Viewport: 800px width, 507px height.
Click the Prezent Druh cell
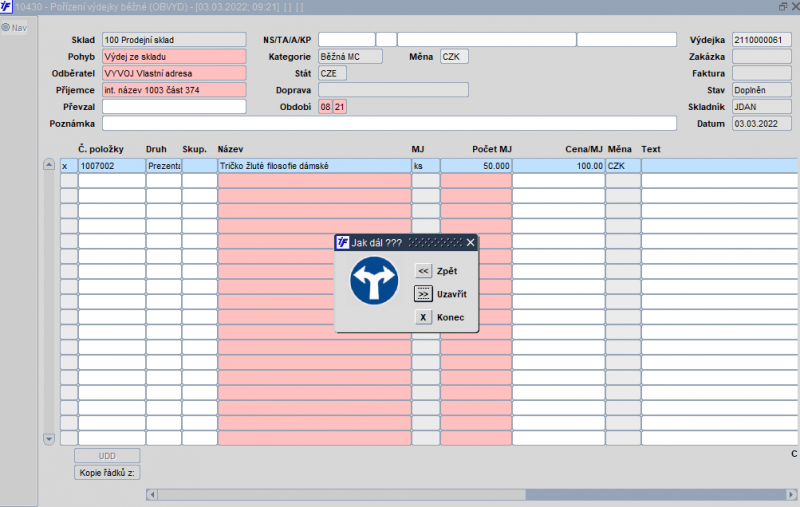(164, 166)
